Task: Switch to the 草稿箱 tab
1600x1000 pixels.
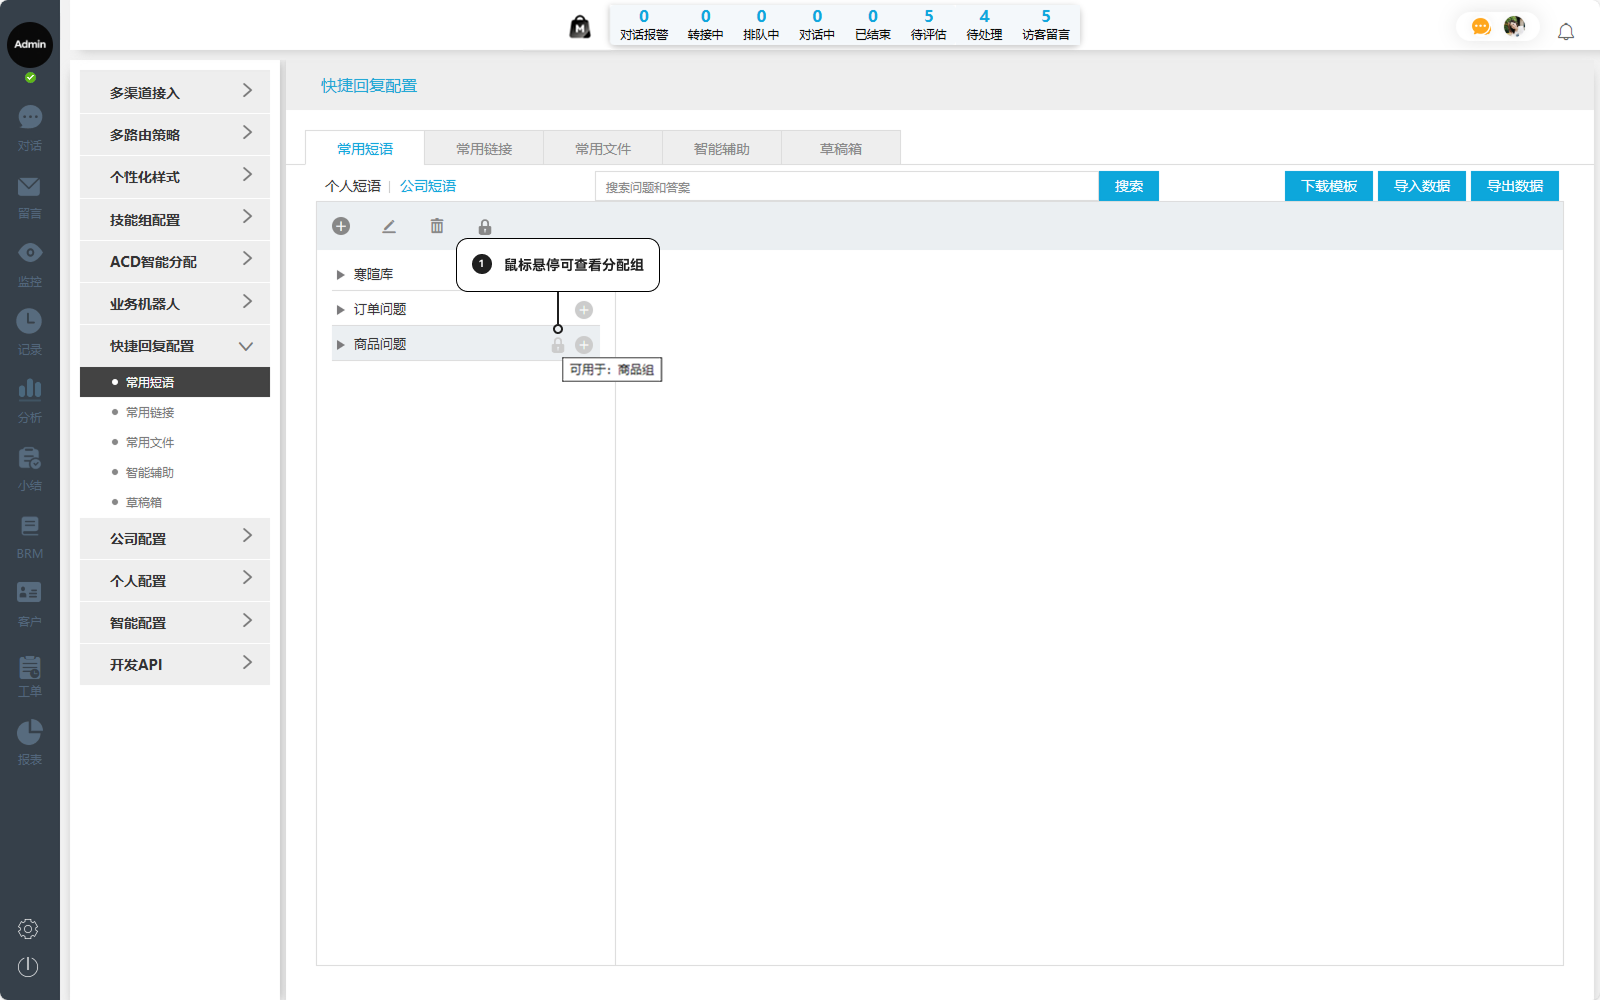Action: click(x=841, y=149)
